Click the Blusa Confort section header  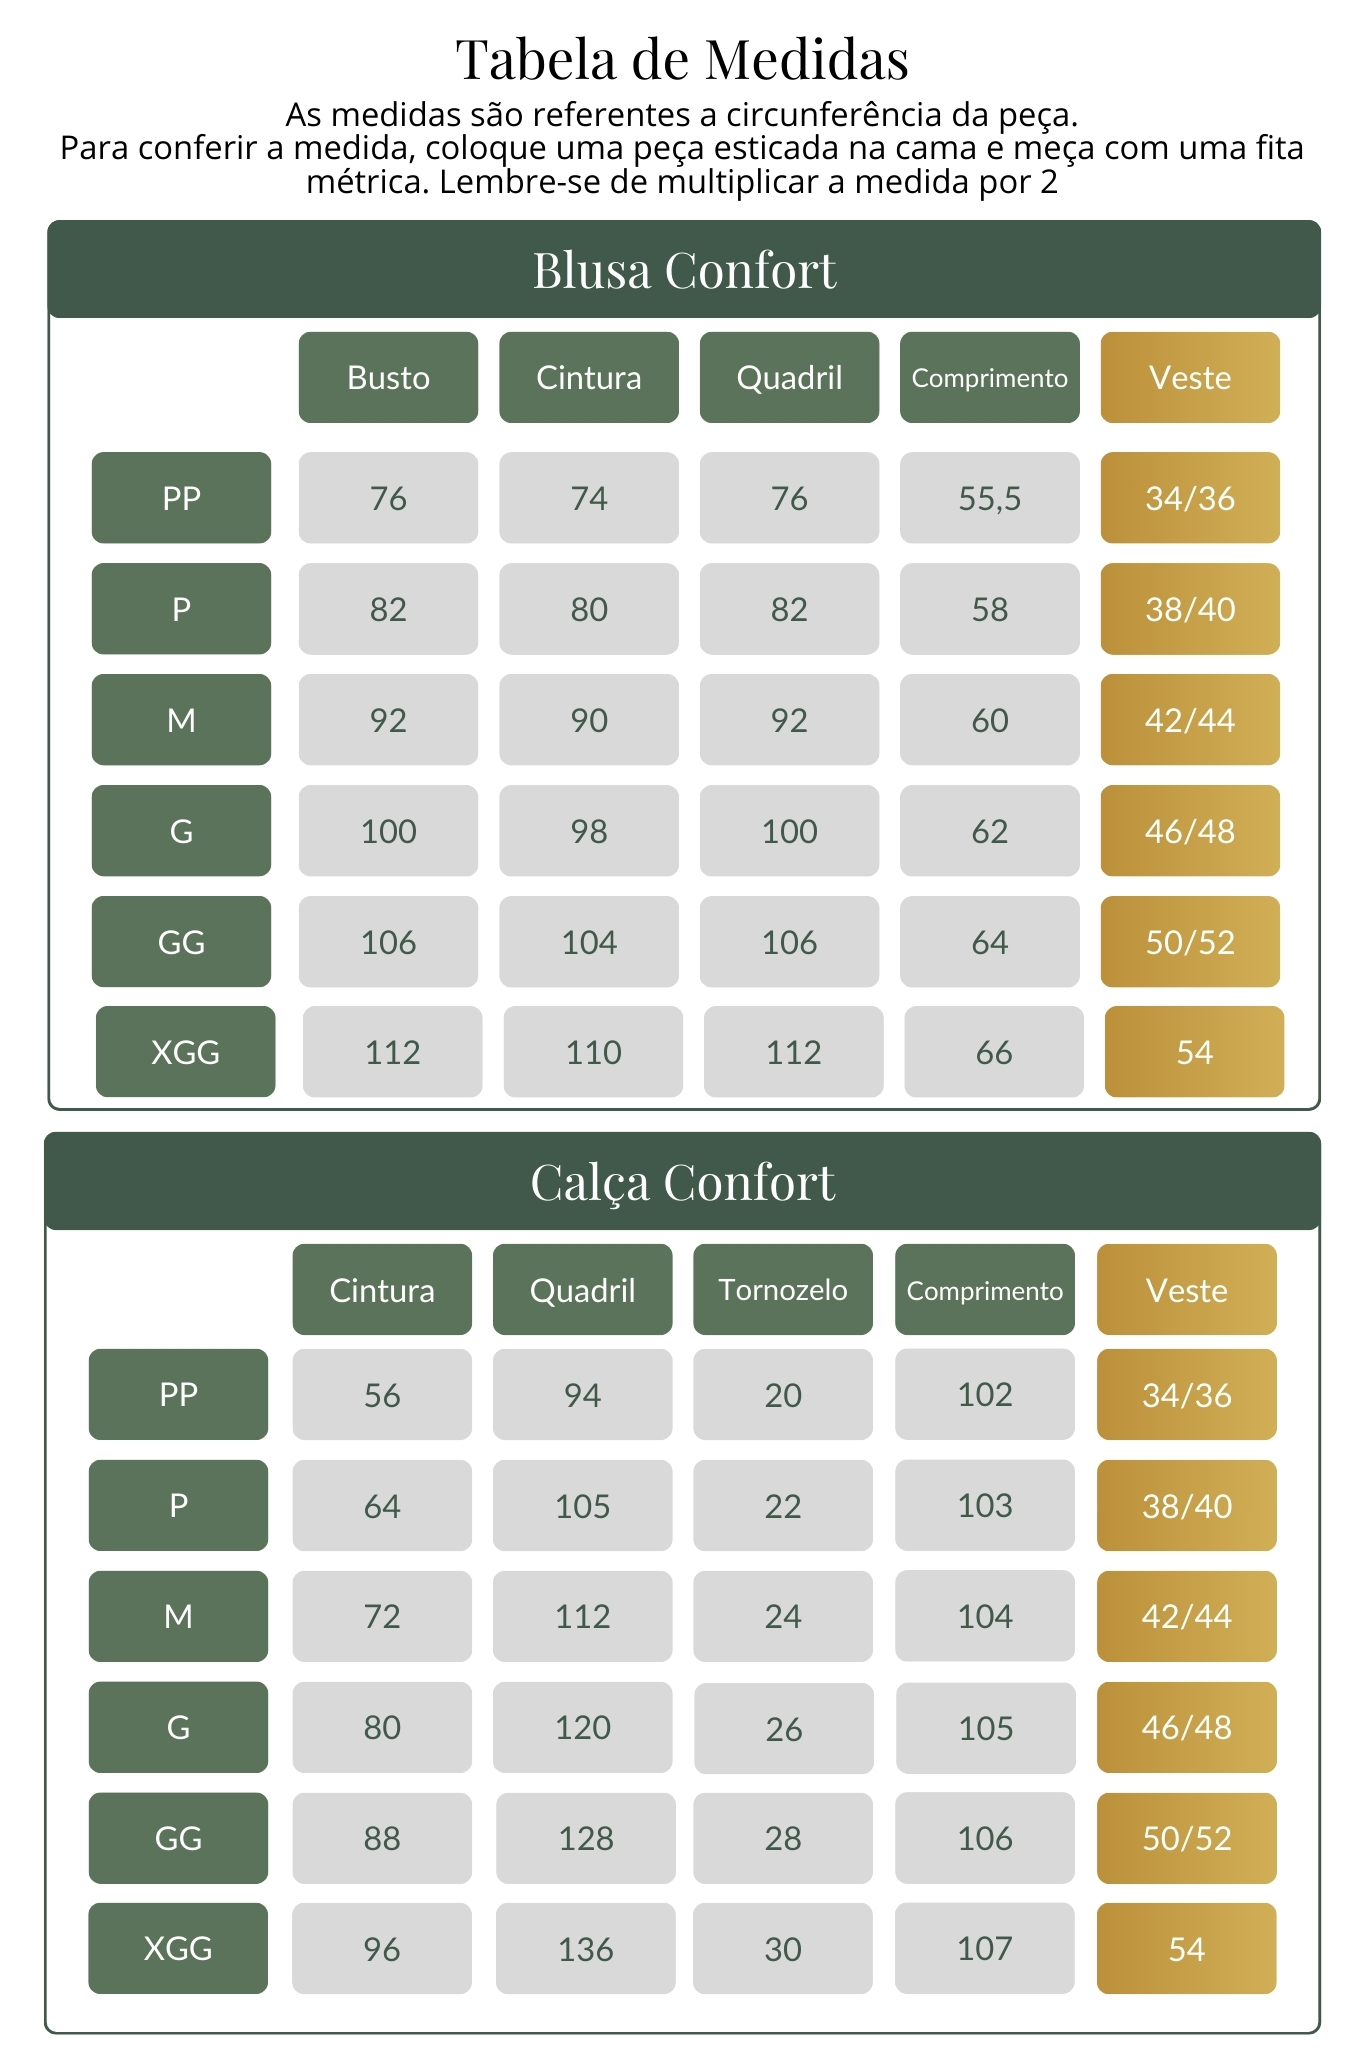[683, 270]
